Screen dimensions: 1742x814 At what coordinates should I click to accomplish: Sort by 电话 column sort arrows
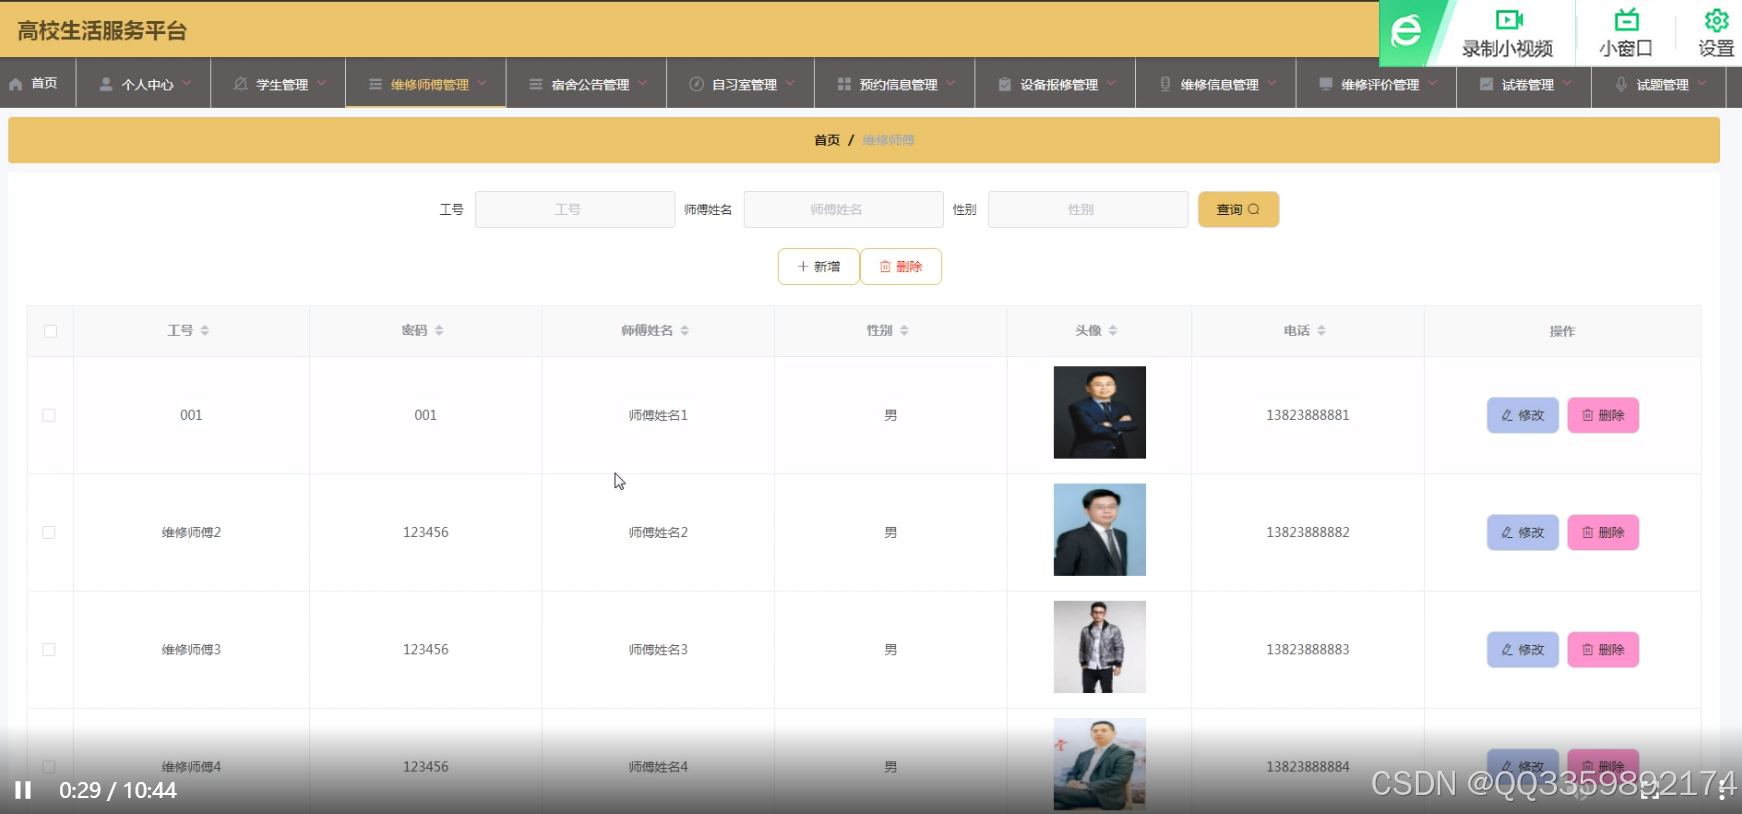1321,330
